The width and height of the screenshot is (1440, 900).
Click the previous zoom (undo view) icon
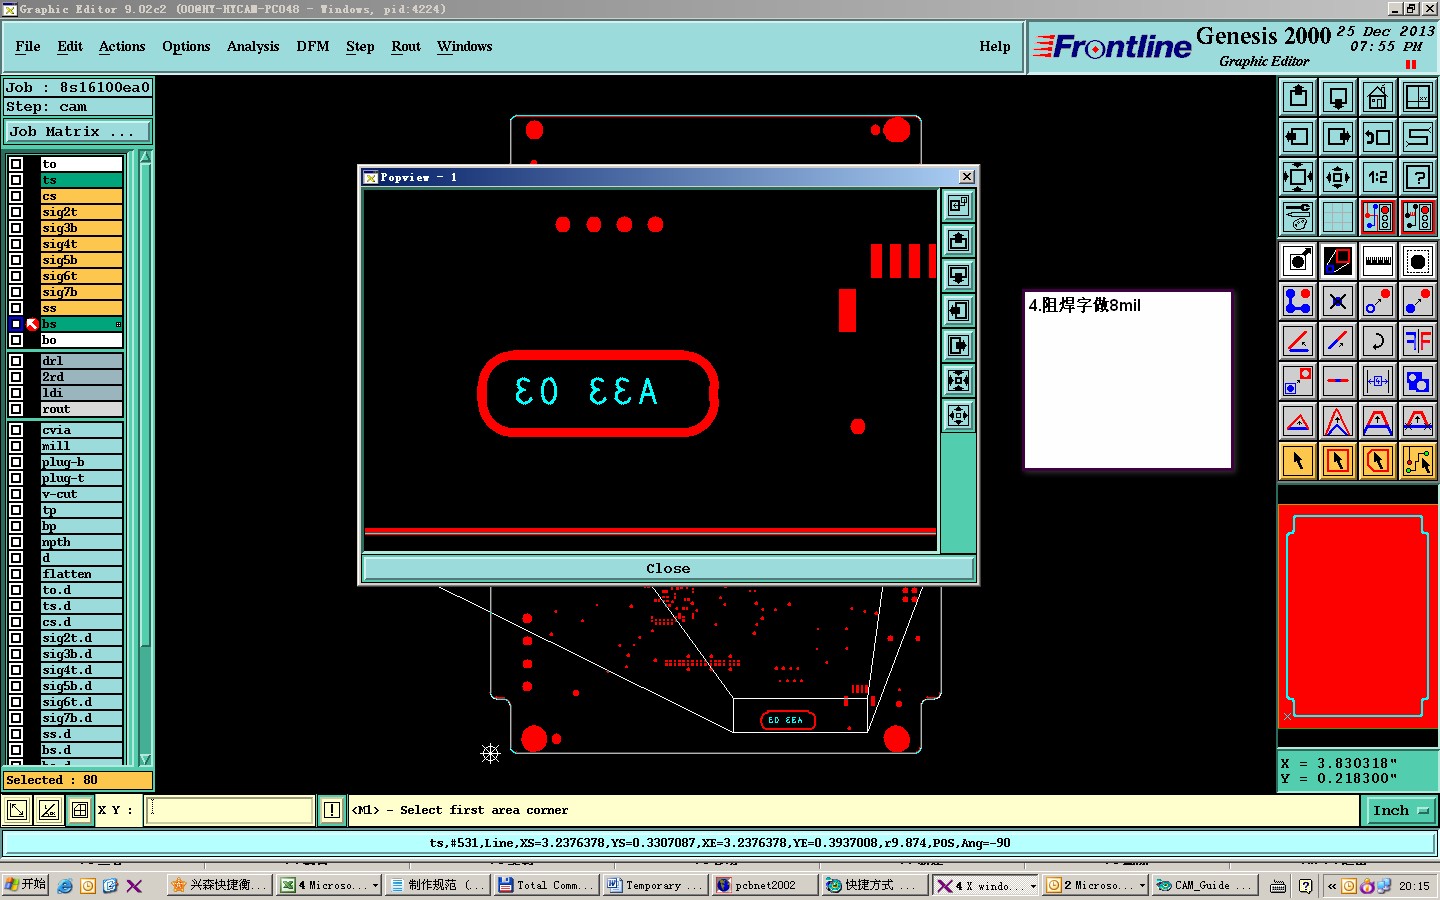click(1378, 137)
